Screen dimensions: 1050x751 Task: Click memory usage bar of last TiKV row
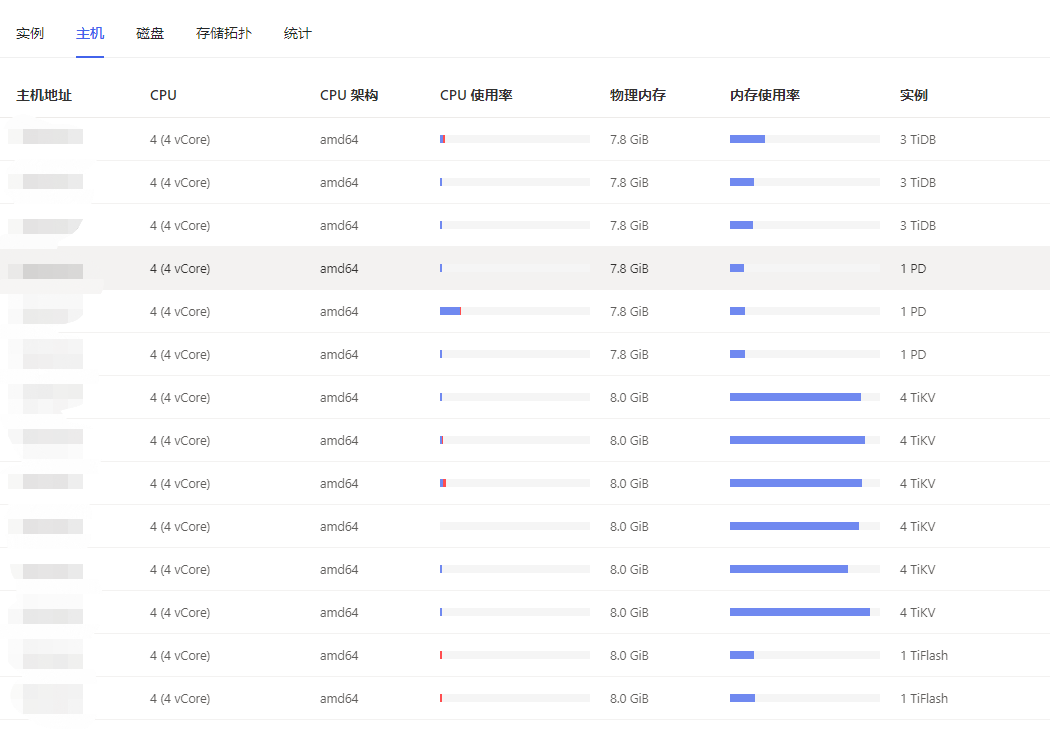click(x=800, y=613)
